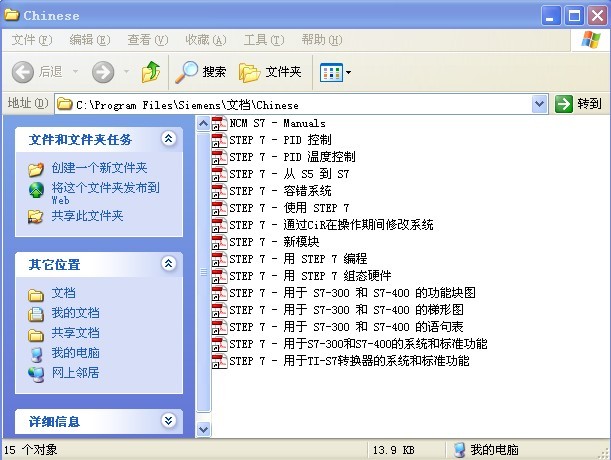Click the address bar path field

pyautogui.click(x=300, y=104)
